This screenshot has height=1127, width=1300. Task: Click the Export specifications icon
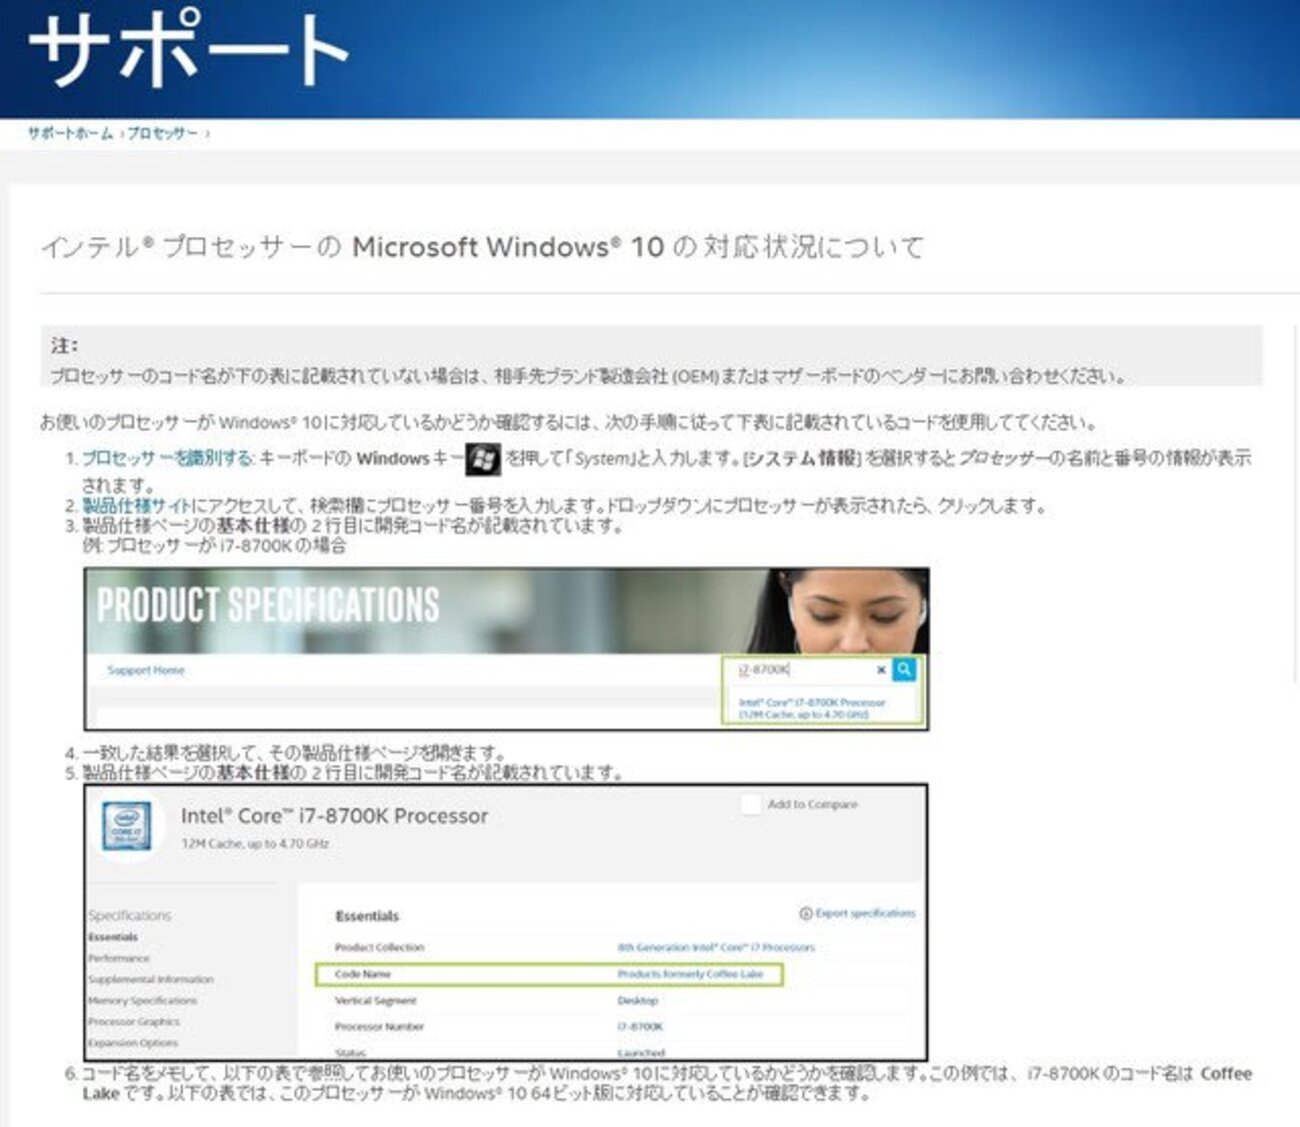click(805, 914)
